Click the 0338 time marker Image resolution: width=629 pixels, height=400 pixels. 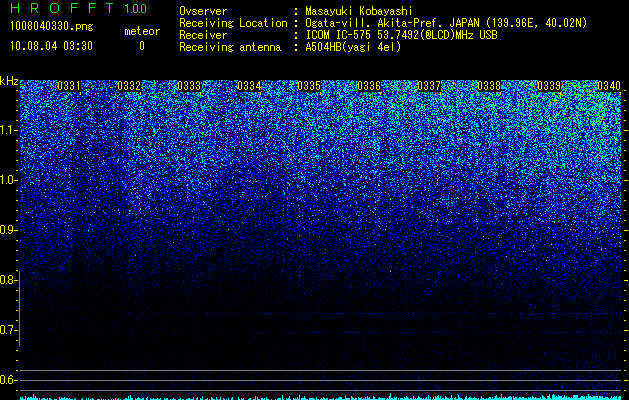pos(489,86)
